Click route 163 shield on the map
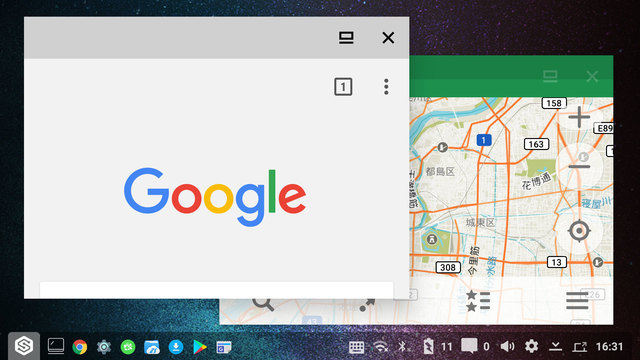The image size is (640, 360). (x=536, y=144)
